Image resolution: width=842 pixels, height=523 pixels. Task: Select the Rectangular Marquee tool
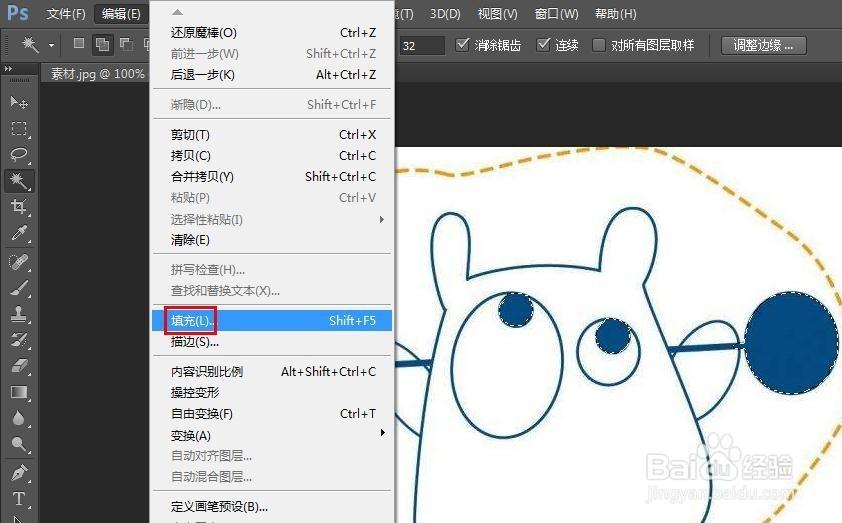click(19, 128)
